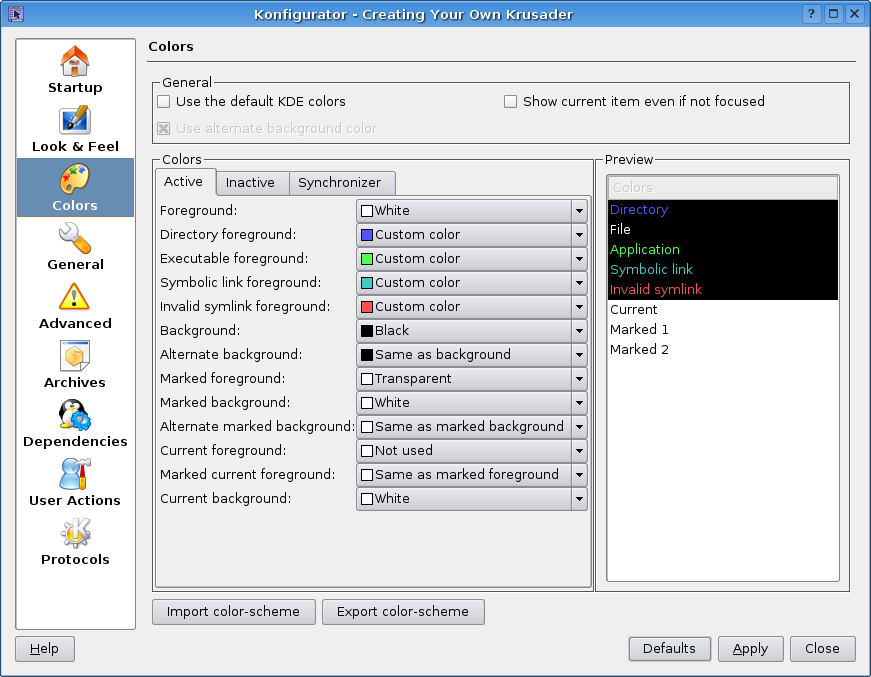Open the Background color dropdown
Image resolution: width=871 pixels, height=677 pixels.
click(472, 330)
